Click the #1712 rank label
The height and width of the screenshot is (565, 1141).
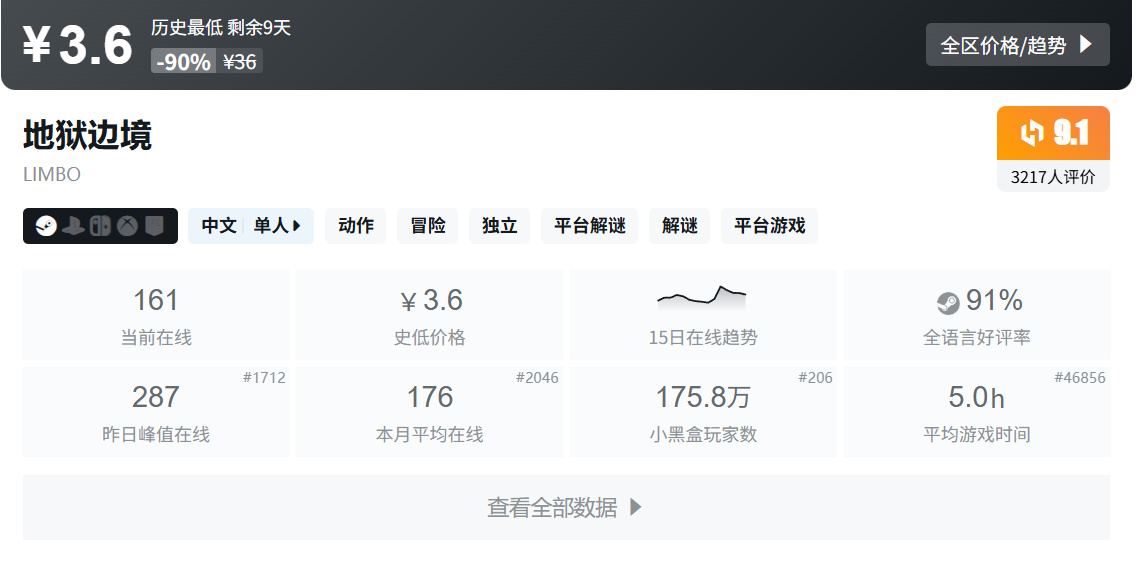pyautogui.click(x=264, y=377)
